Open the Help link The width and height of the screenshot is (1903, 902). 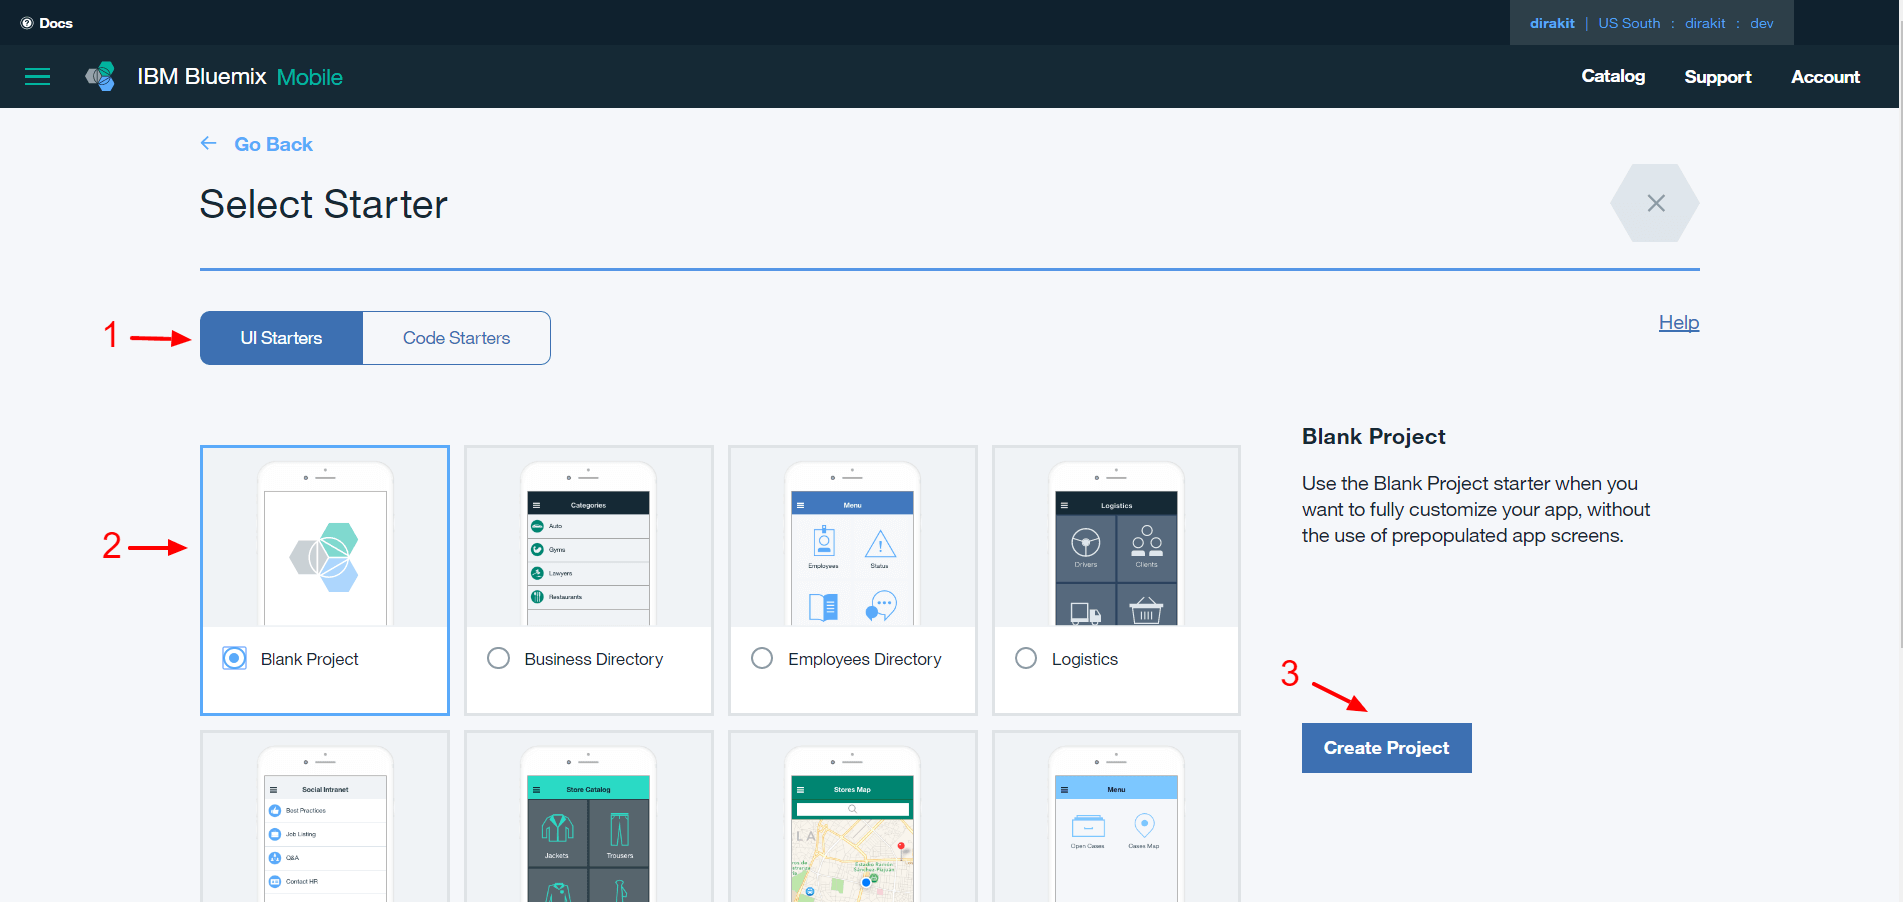coord(1678,322)
